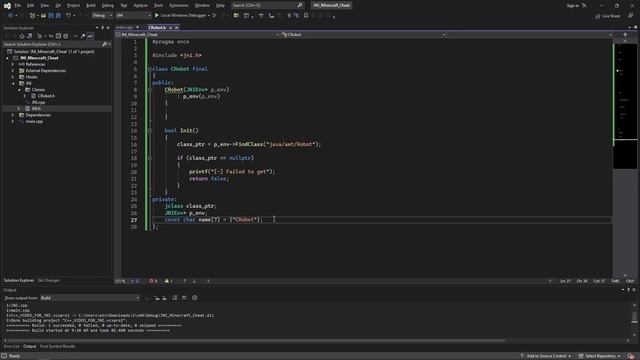The height and width of the screenshot is (360, 640).
Task: Click the Solution Explorer Home icon
Action: point(22,36)
